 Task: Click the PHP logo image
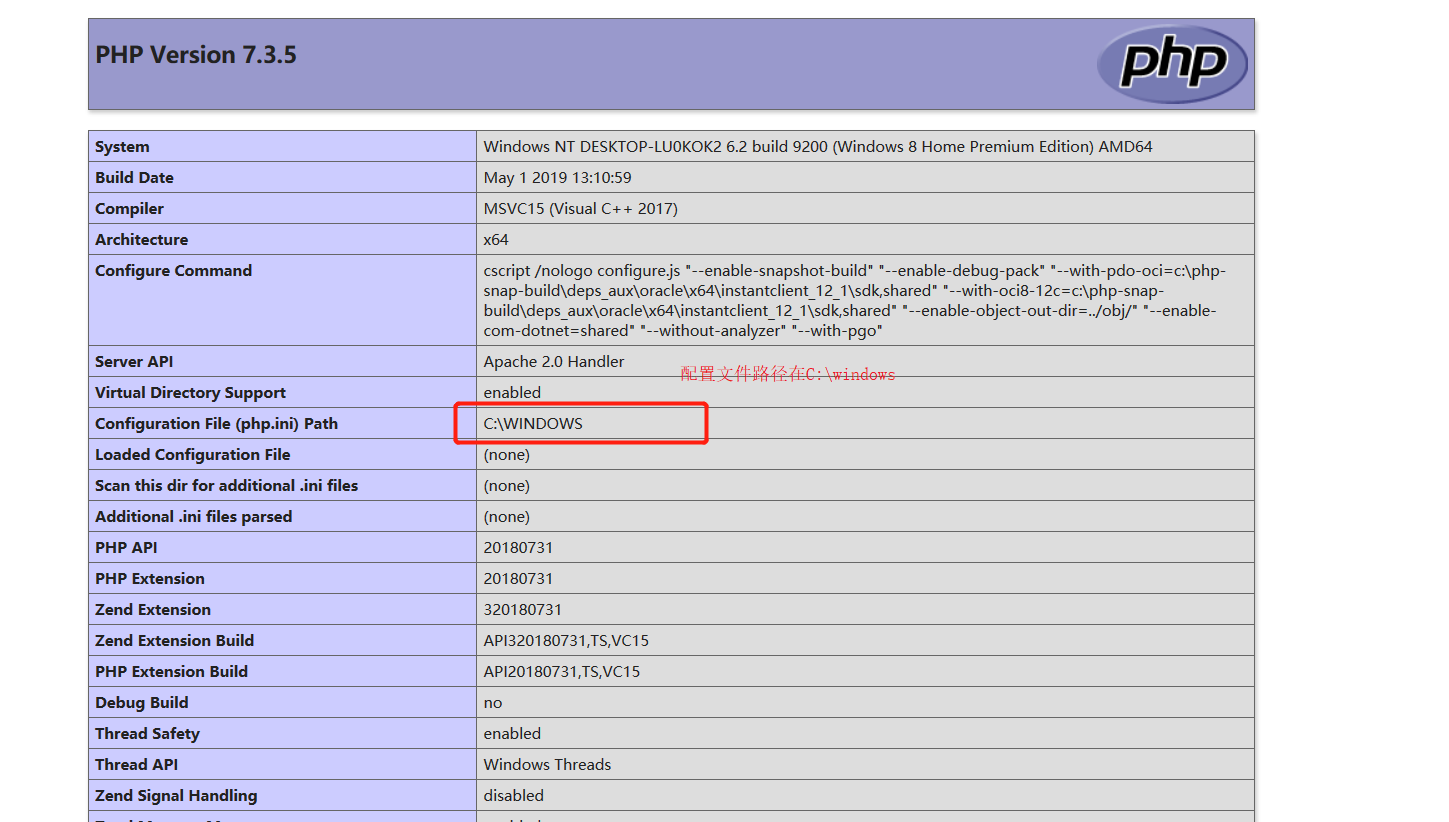(x=1172, y=64)
